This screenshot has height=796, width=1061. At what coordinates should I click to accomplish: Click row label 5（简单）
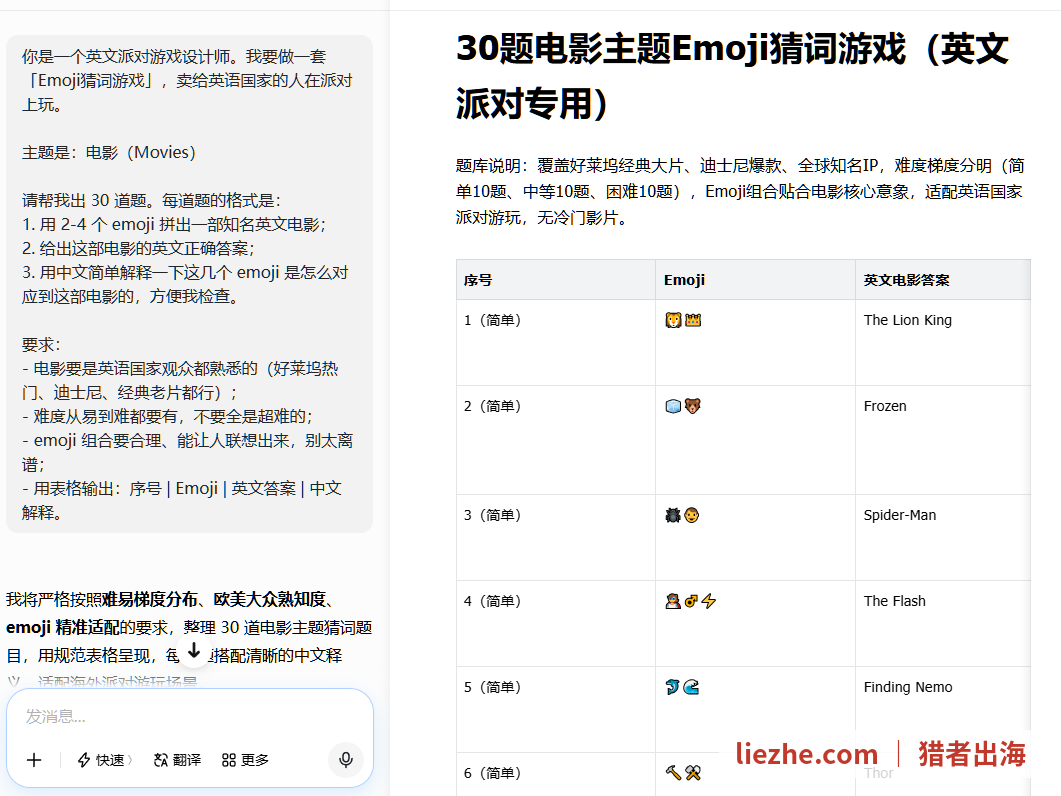493,687
